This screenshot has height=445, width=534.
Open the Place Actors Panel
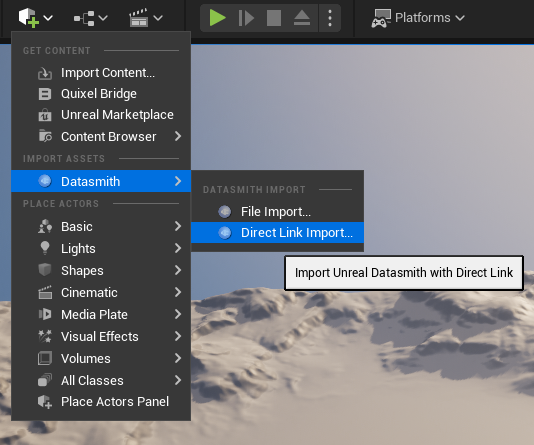click(x=101, y=402)
